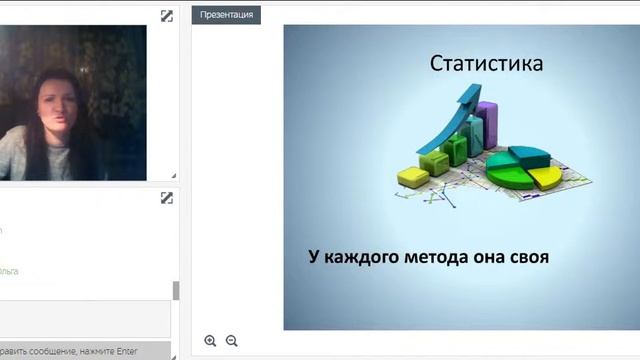Zoom in on the presentation slide

click(210, 341)
